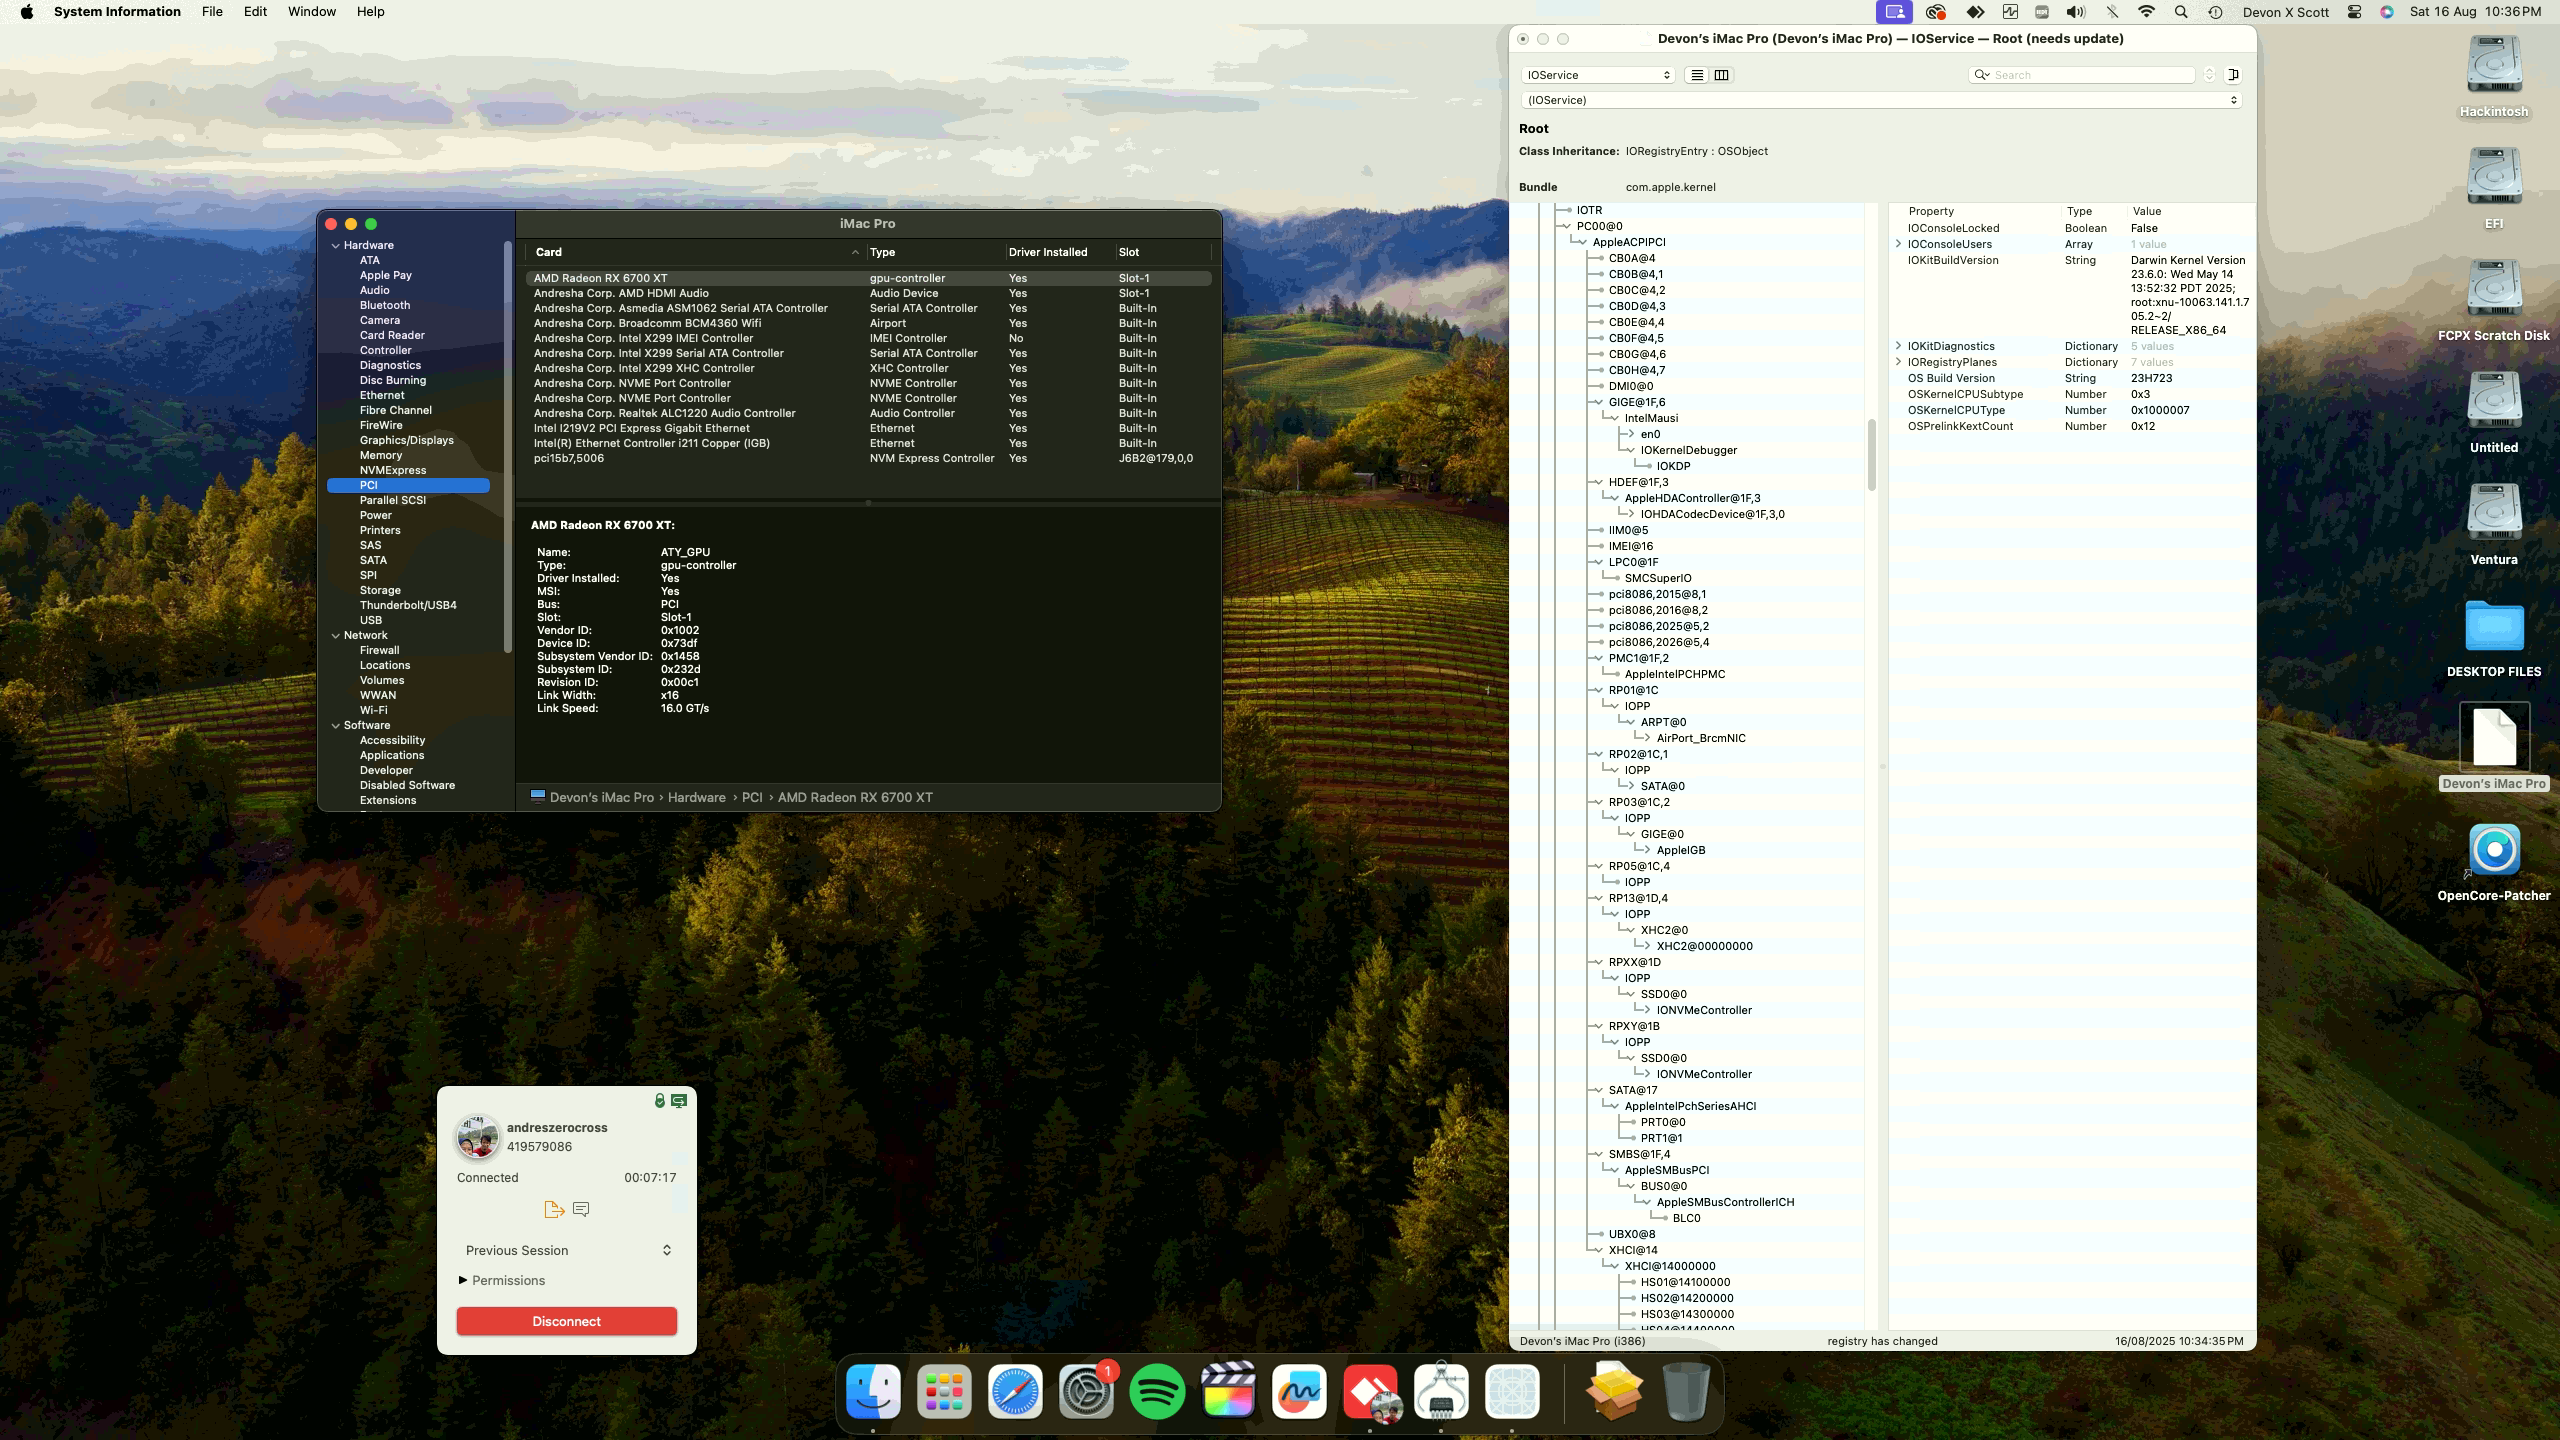The height and width of the screenshot is (1440, 2560).
Task: Collapse the Software section in the sidebar
Action: click(x=336, y=725)
